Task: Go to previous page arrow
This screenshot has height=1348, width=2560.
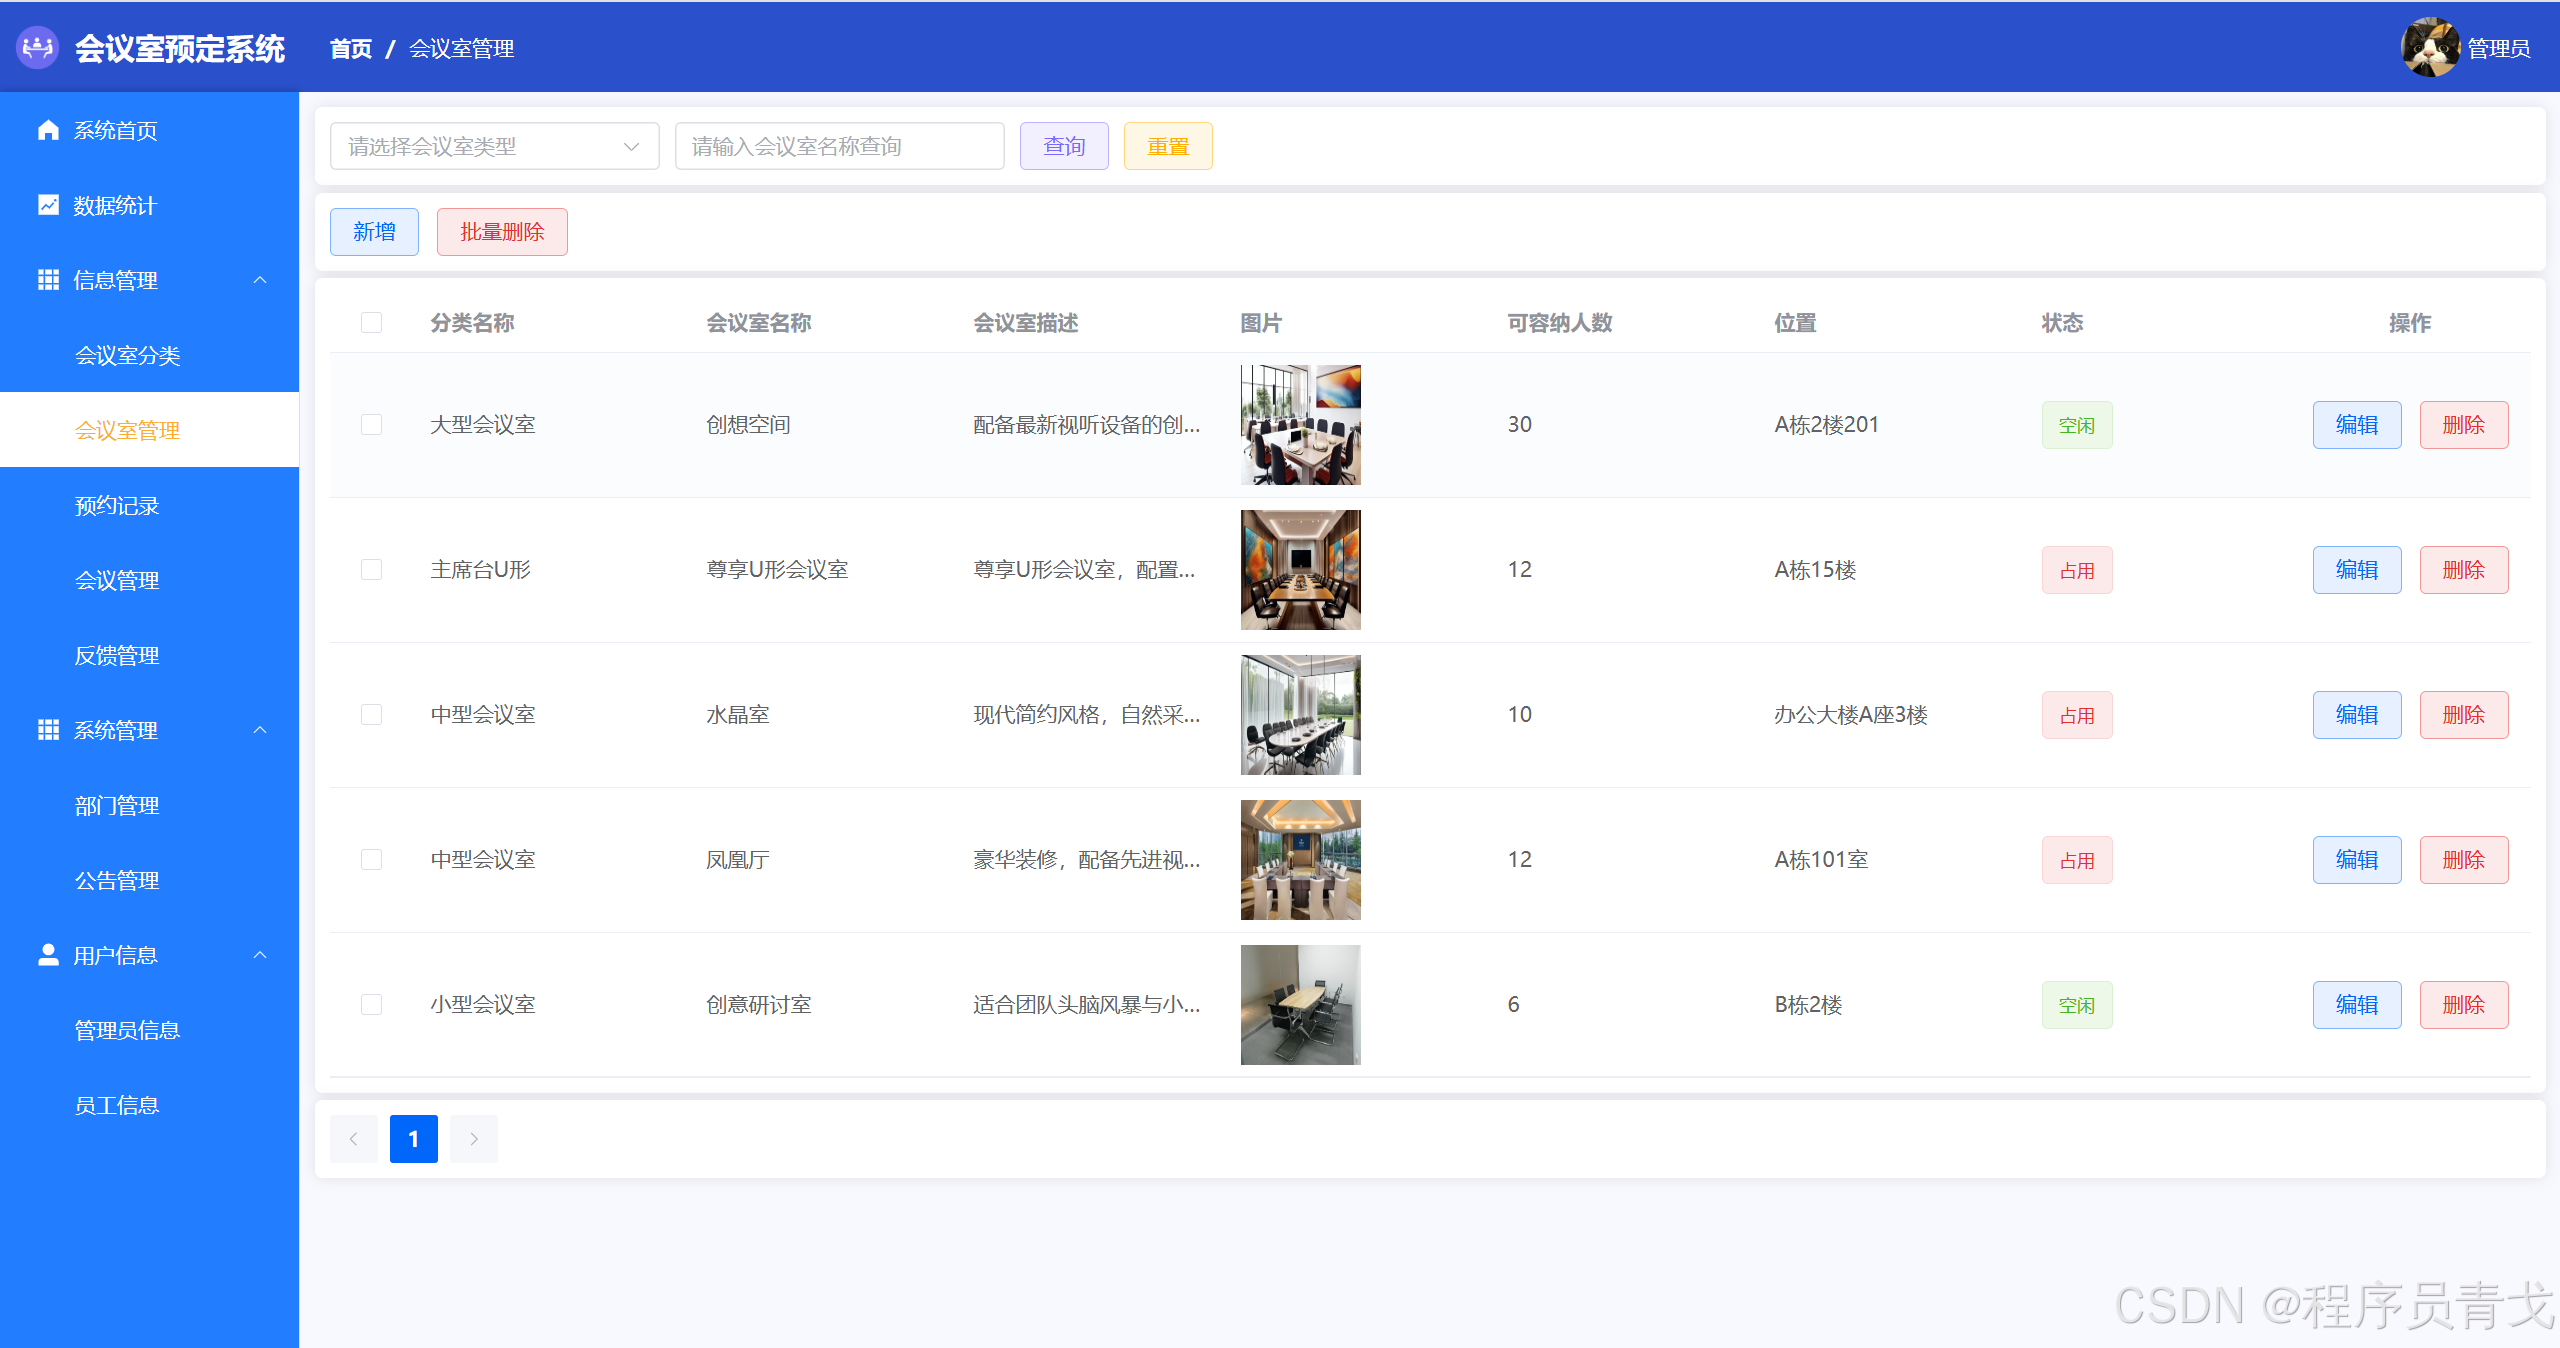Action: pos(353,1139)
